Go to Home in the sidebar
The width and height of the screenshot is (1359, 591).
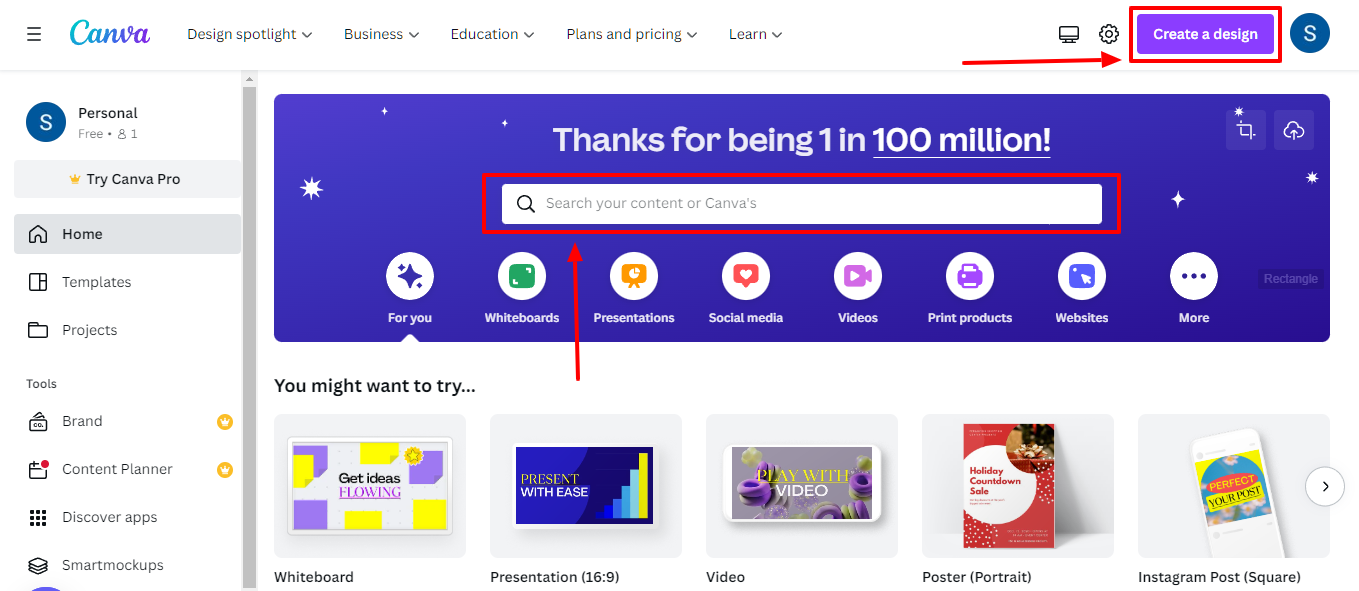click(128, 234)
